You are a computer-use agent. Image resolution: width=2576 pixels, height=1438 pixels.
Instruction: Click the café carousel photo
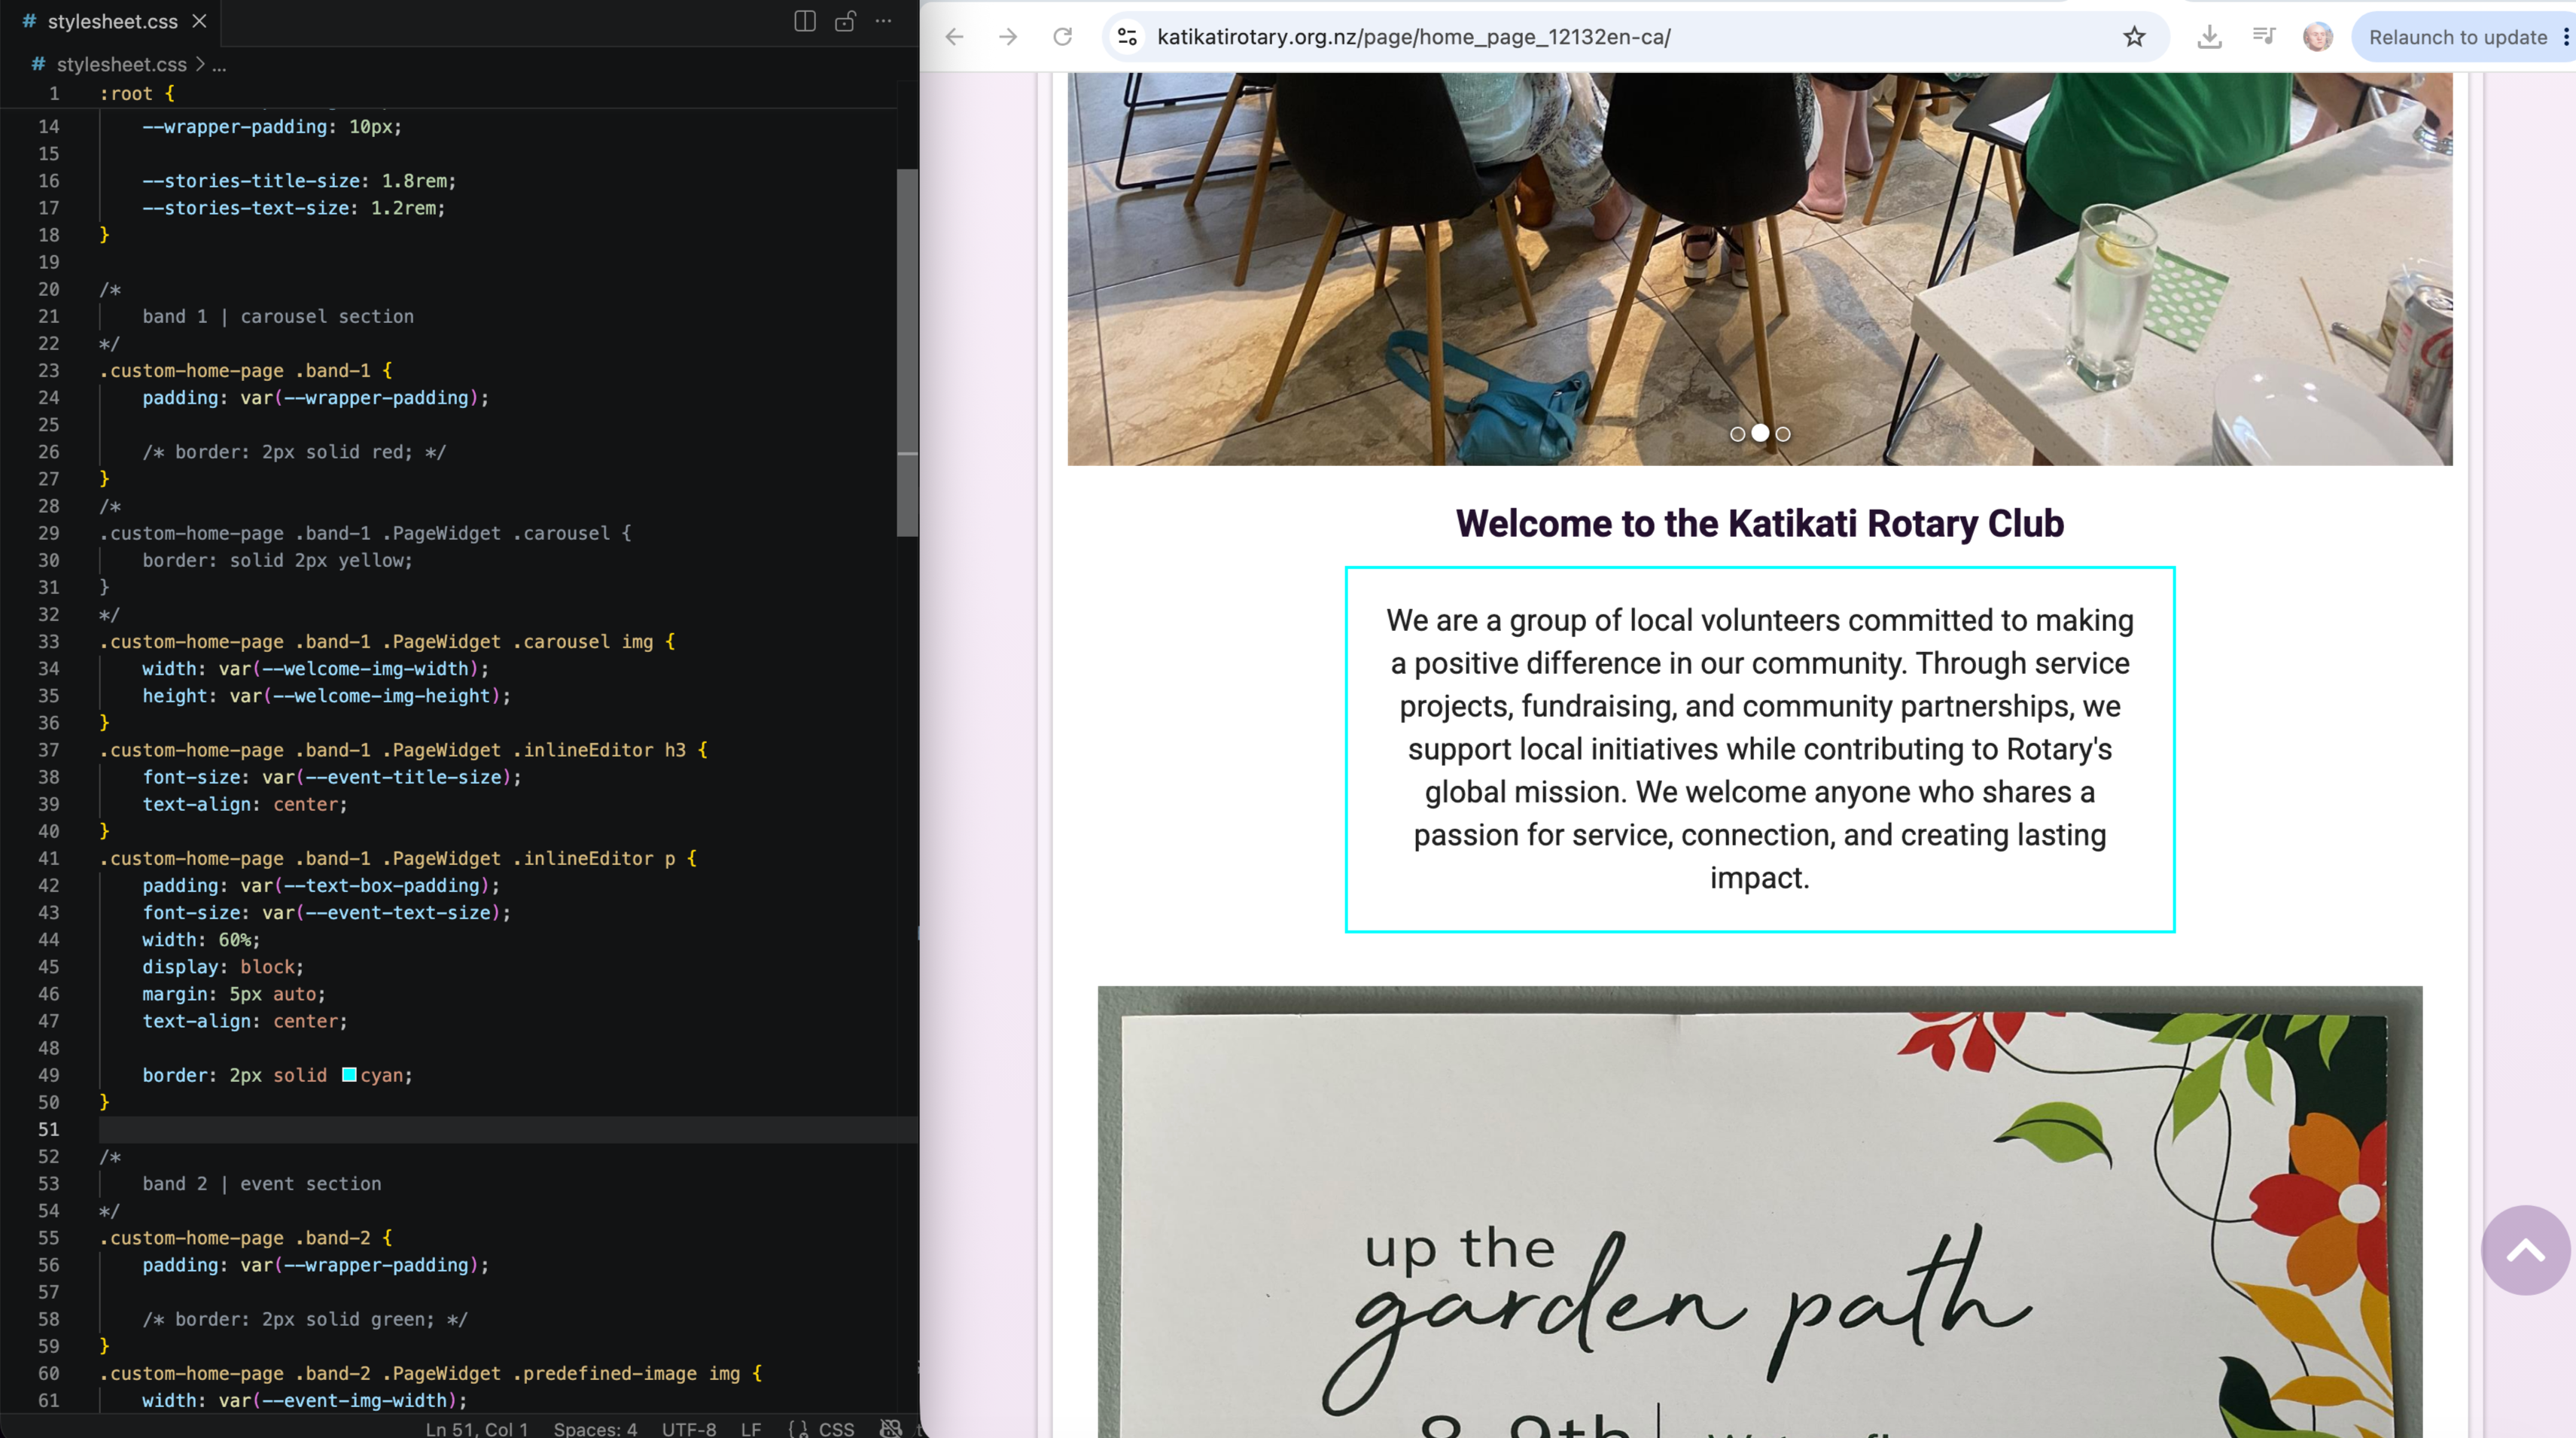[1760, 268]
